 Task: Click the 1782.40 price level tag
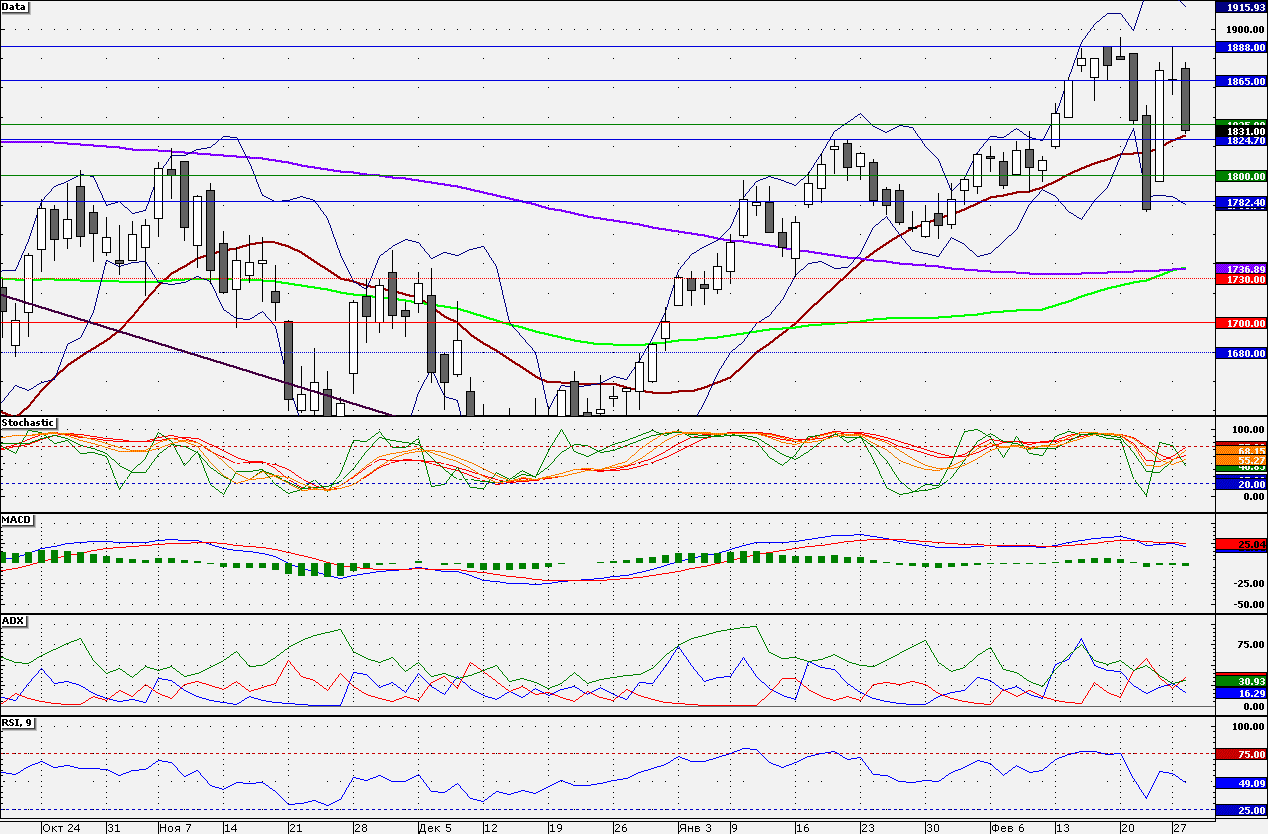[x=1240, y=202]
